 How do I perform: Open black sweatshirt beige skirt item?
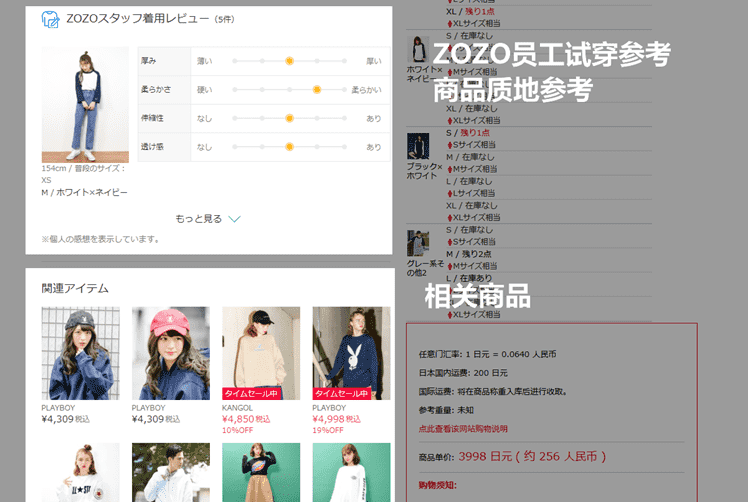pyautogui.click(x=261, y=472)
